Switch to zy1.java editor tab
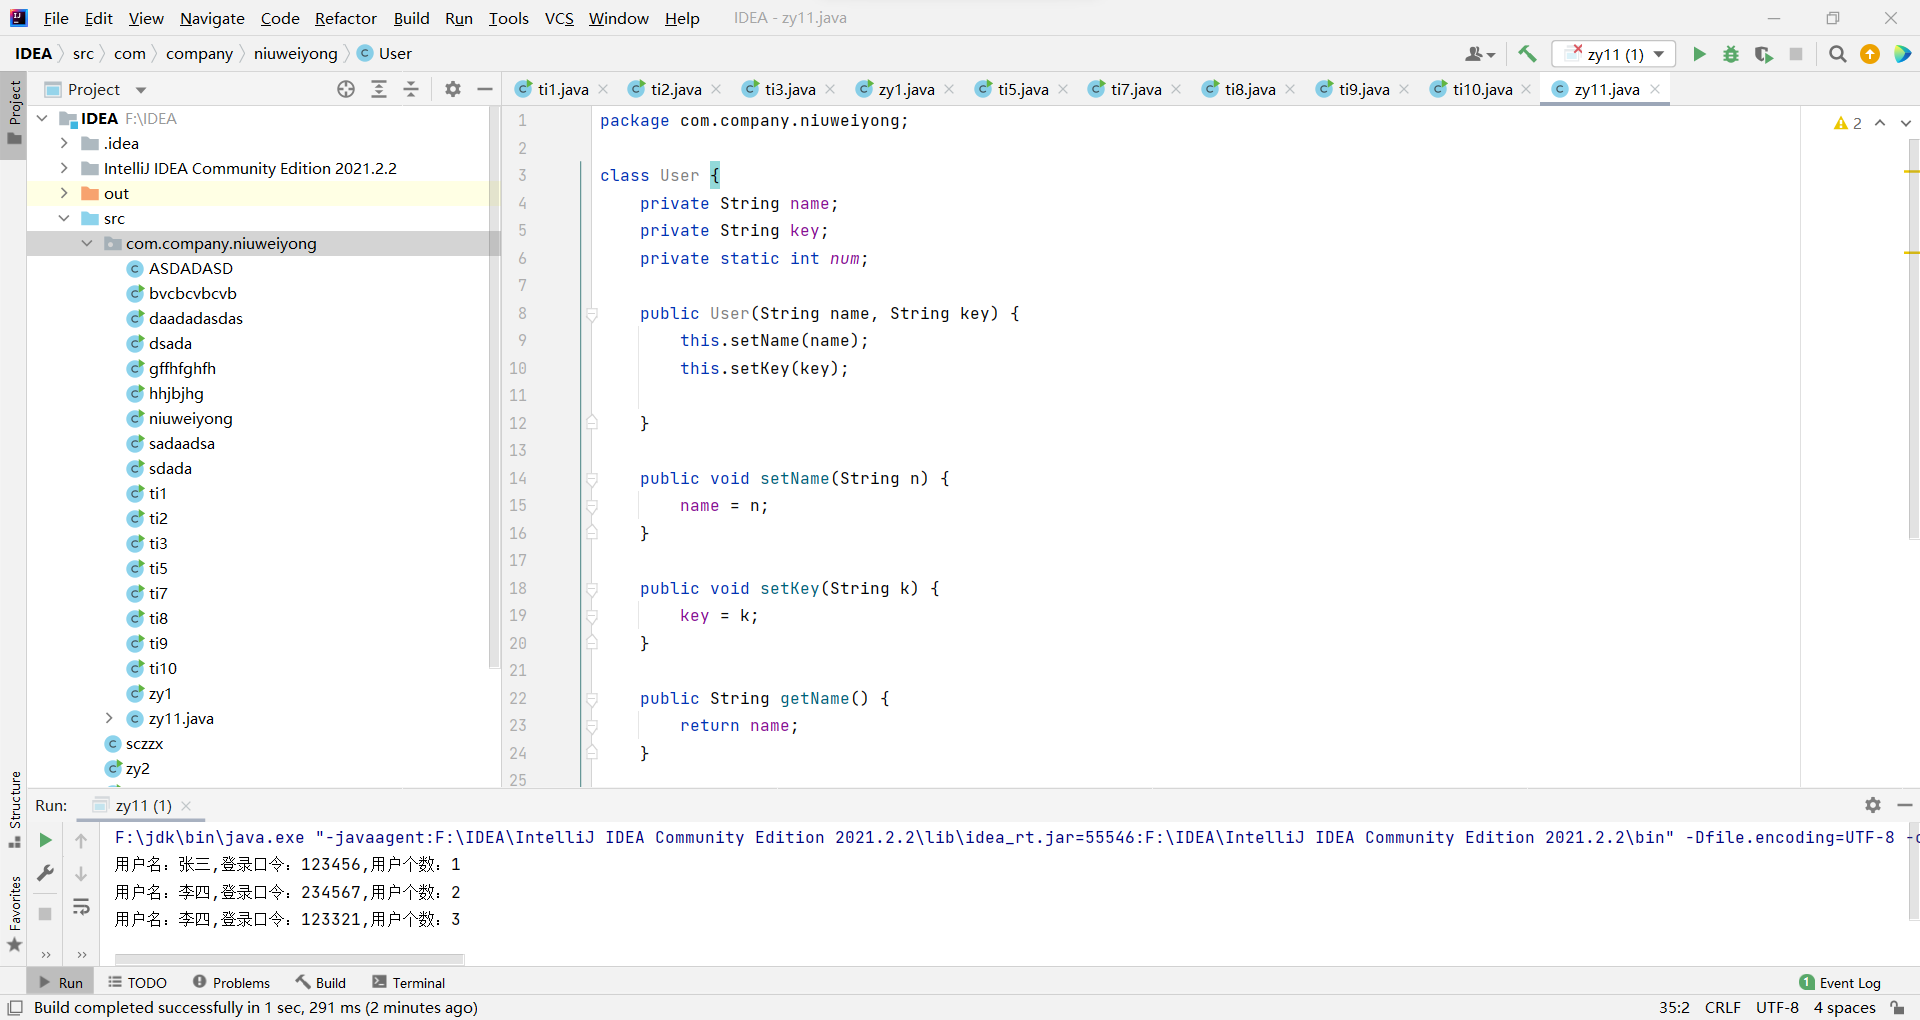Viewport: 1920px width, 1020px height. [906, 89]
